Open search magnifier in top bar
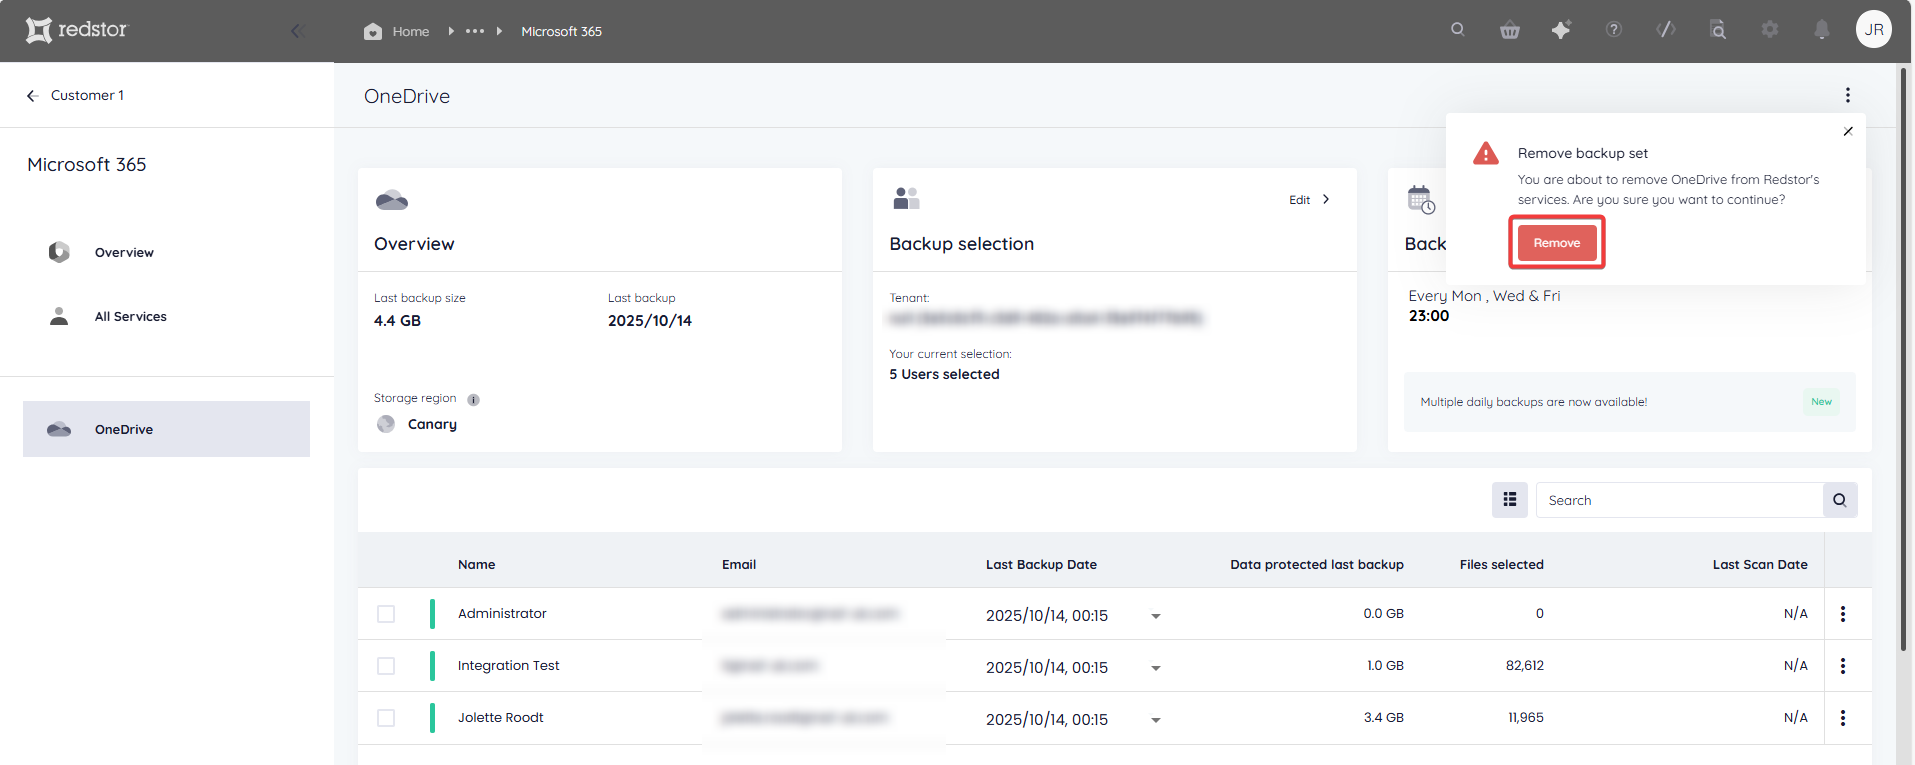Screen dimensions: 1915x765 (x=1458, y=29)
